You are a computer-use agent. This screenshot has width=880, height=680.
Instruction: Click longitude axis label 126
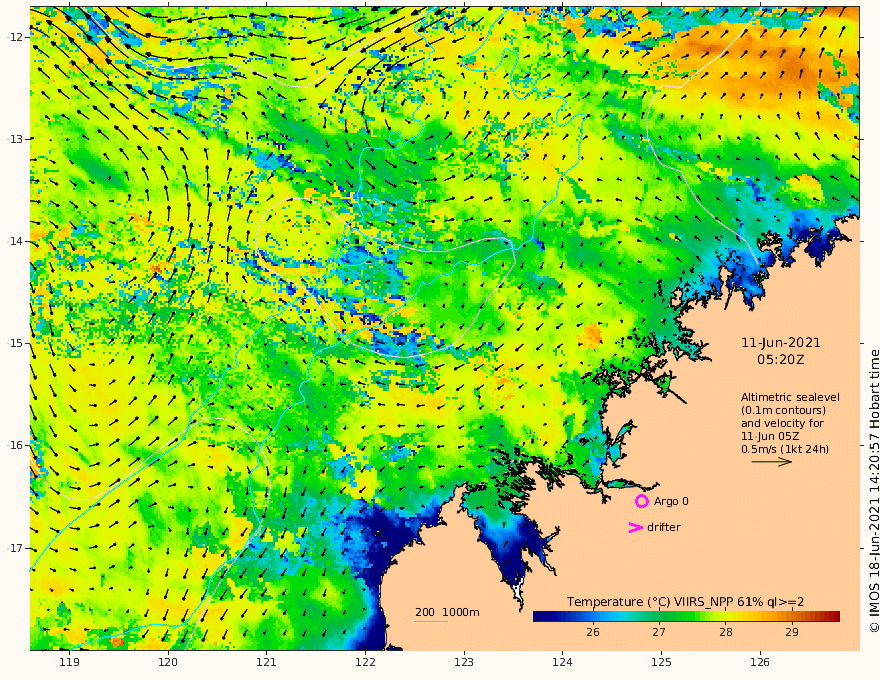(x=760, y=662)
